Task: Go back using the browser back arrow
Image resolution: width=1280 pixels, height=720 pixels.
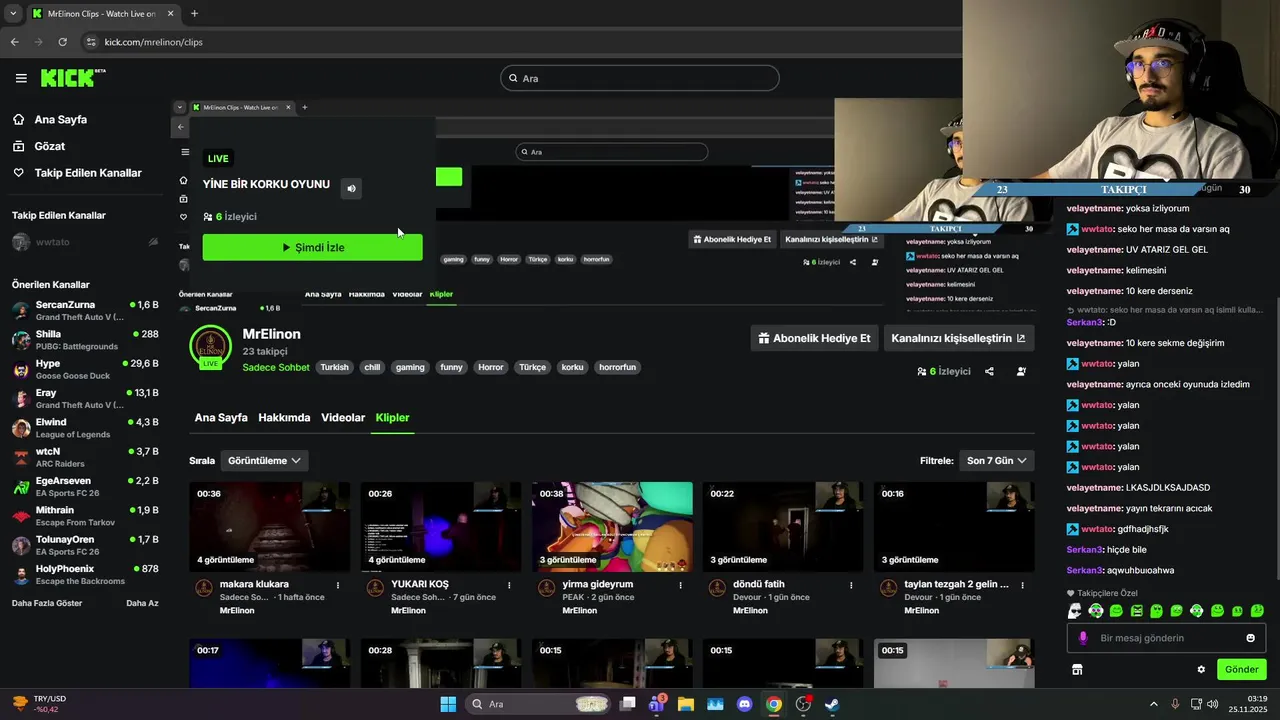Action: point(14,42)
